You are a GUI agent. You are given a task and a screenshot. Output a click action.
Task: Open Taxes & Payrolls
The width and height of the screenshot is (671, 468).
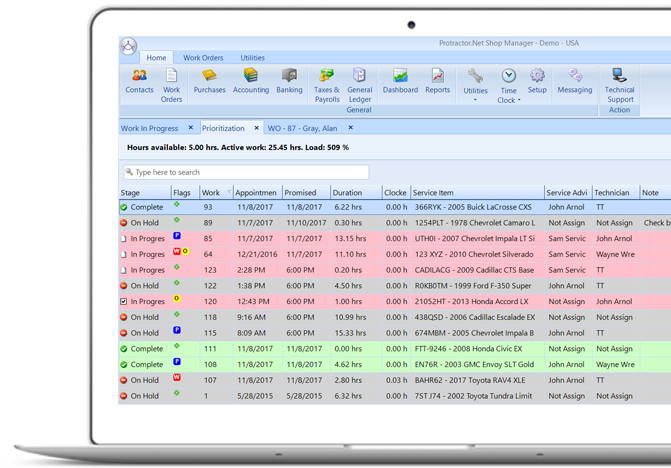tap(327, 86)
